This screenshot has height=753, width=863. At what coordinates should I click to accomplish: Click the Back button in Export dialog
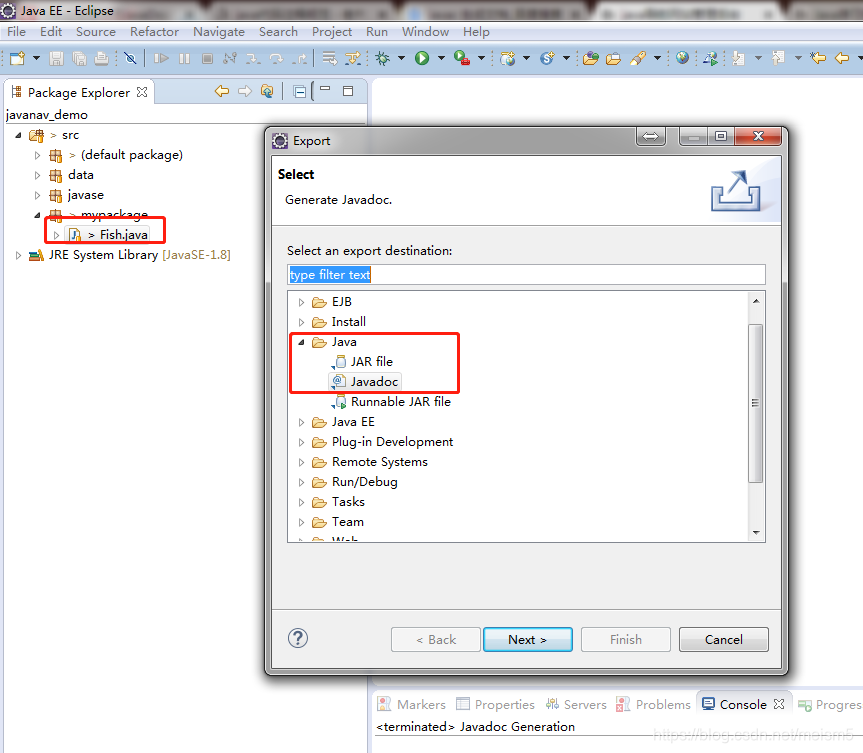[436, 640]
